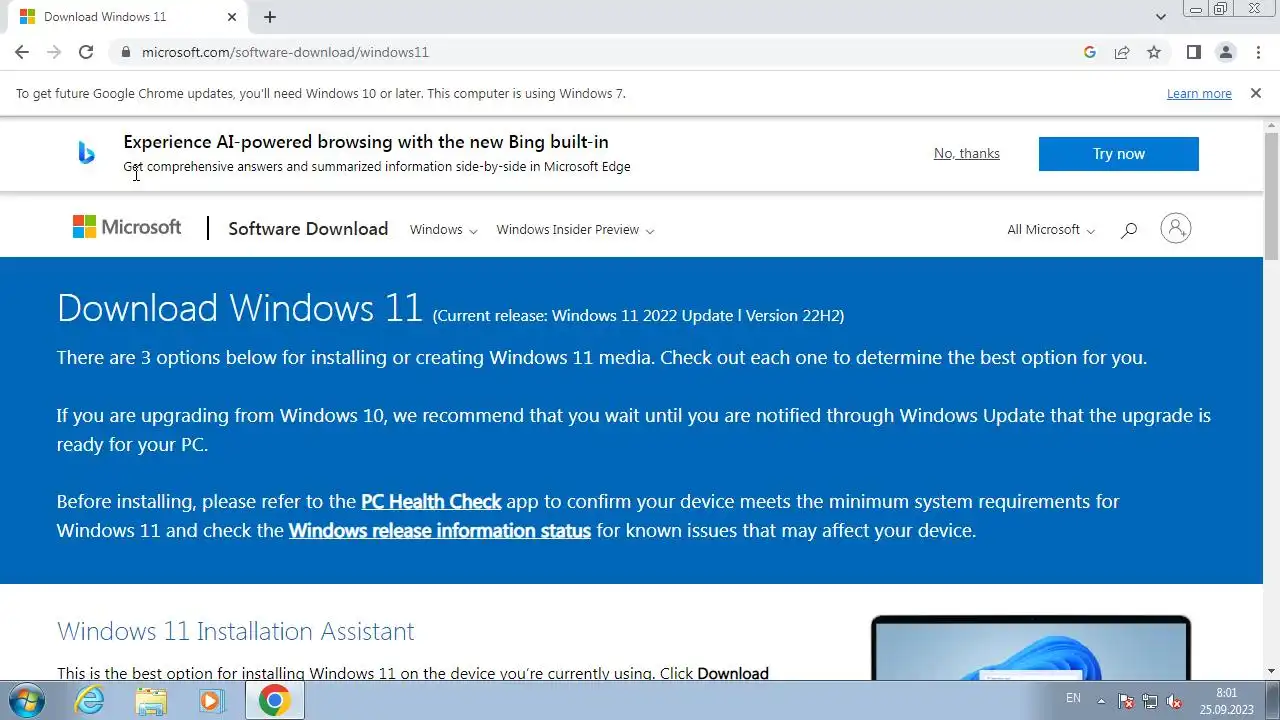The height and width of the screenshot is (720, 1280).
Task: Click the Microsoft logo
Action: [127, 228]
